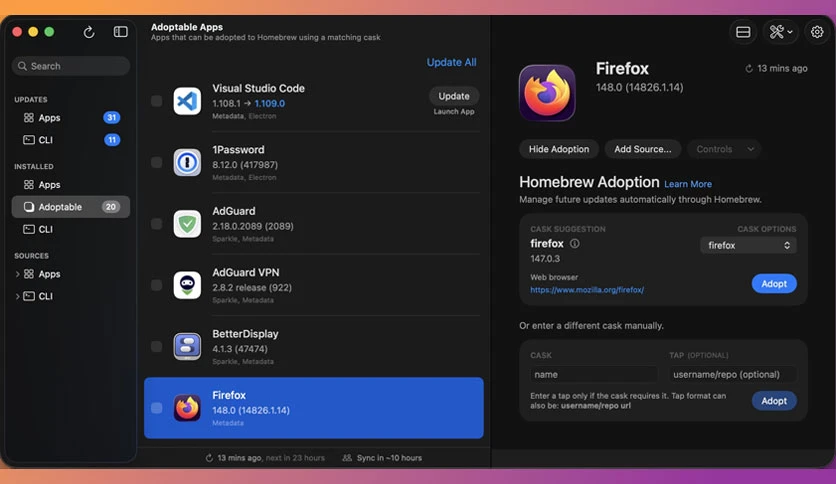The width and height of the screenshot is (836, 484).
Task: Click the Visual Studio Code app icon
Action: pos(187,101)
